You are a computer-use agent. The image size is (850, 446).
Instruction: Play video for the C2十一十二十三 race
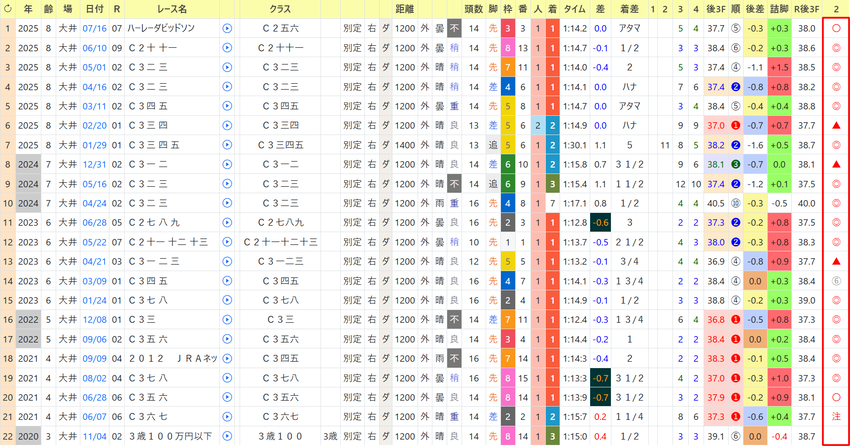tap(227, 242)
